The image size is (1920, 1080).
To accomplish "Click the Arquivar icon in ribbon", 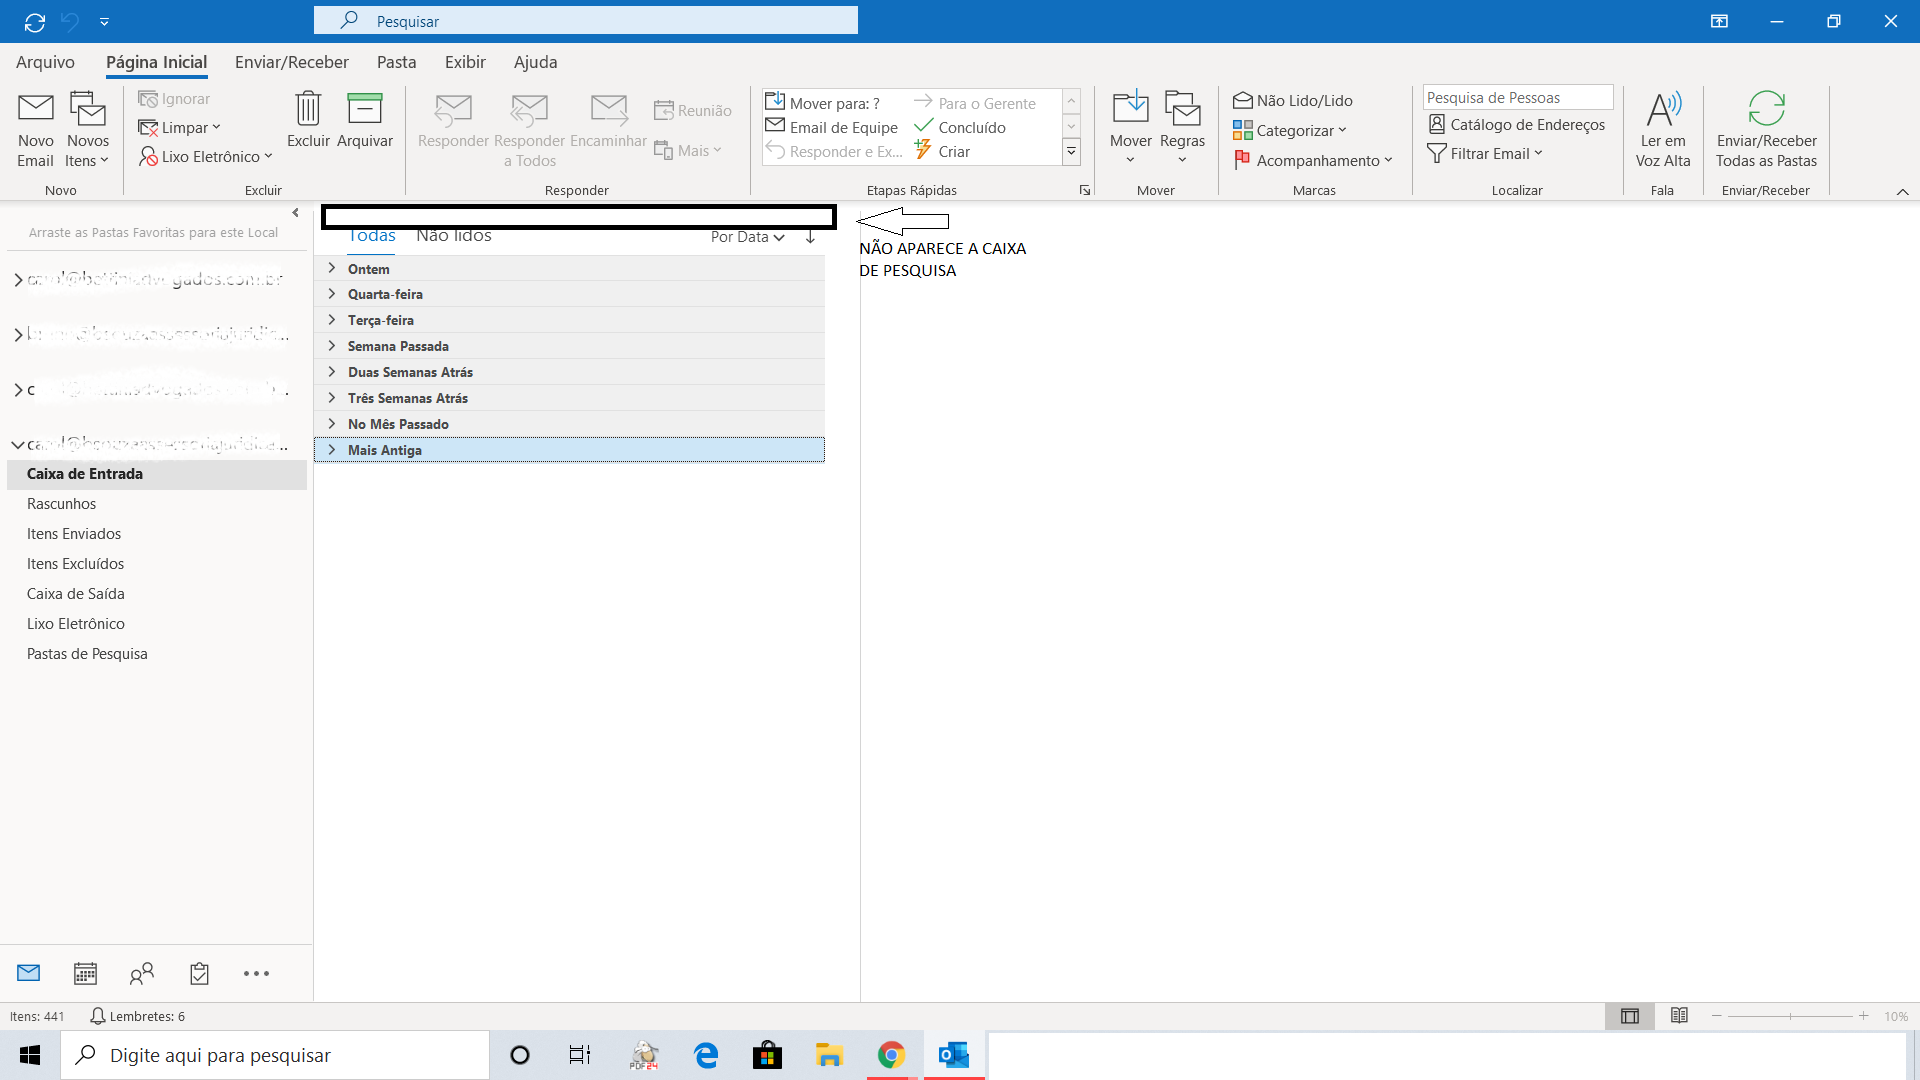I will coord(364,109).
